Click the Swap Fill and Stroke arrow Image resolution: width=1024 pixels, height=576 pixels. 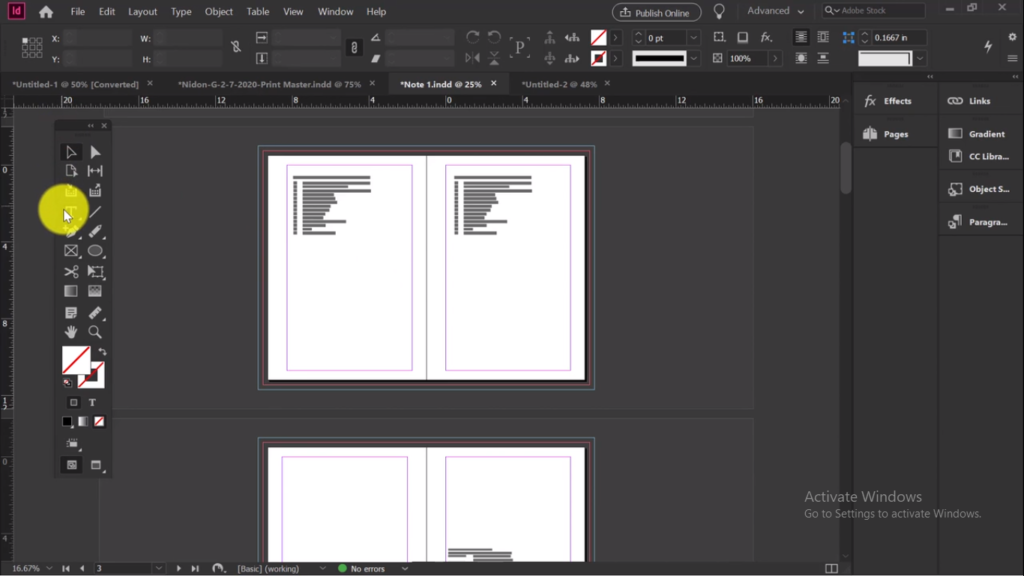point(103,352)
